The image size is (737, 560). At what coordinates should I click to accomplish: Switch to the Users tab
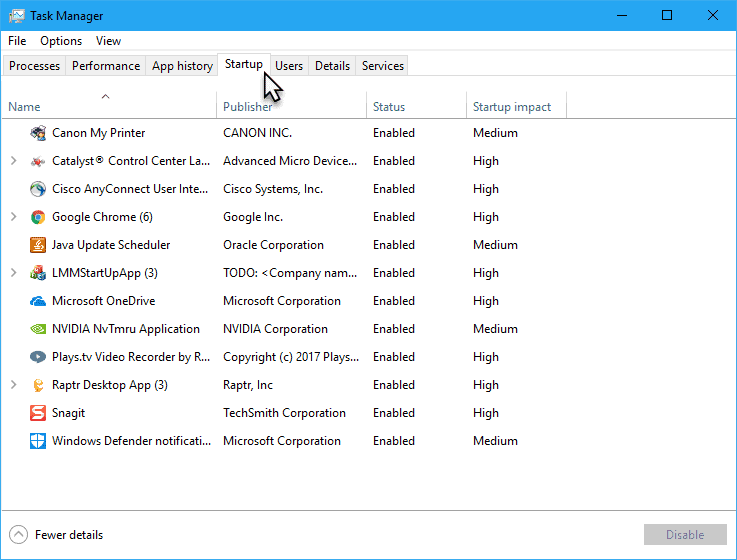pyautogui.click(x=289, y=66)
